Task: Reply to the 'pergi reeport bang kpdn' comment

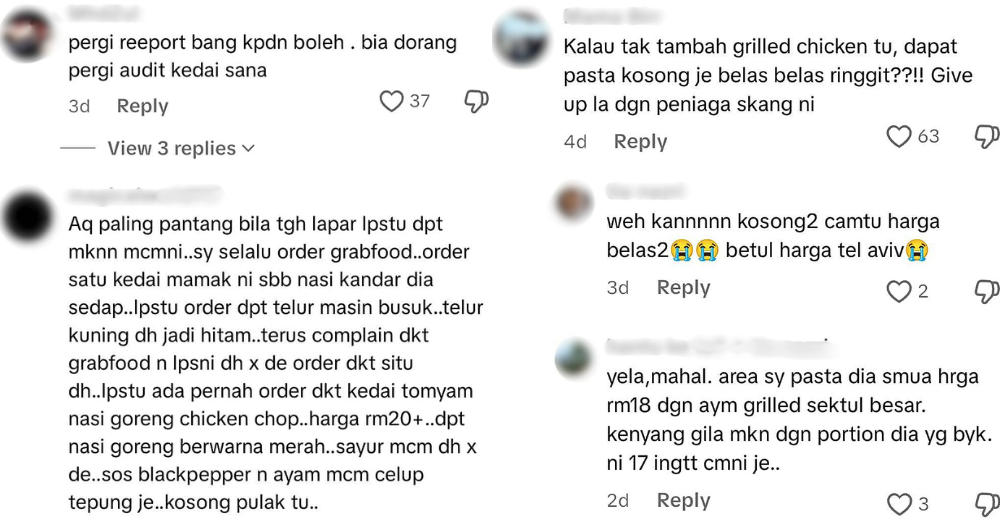Action: (x=142, y=106)
